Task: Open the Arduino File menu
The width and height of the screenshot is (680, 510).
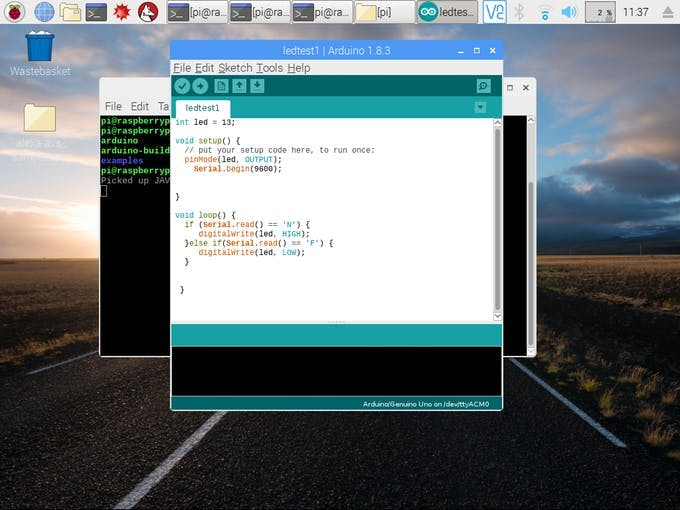Action: coord(182,68)
